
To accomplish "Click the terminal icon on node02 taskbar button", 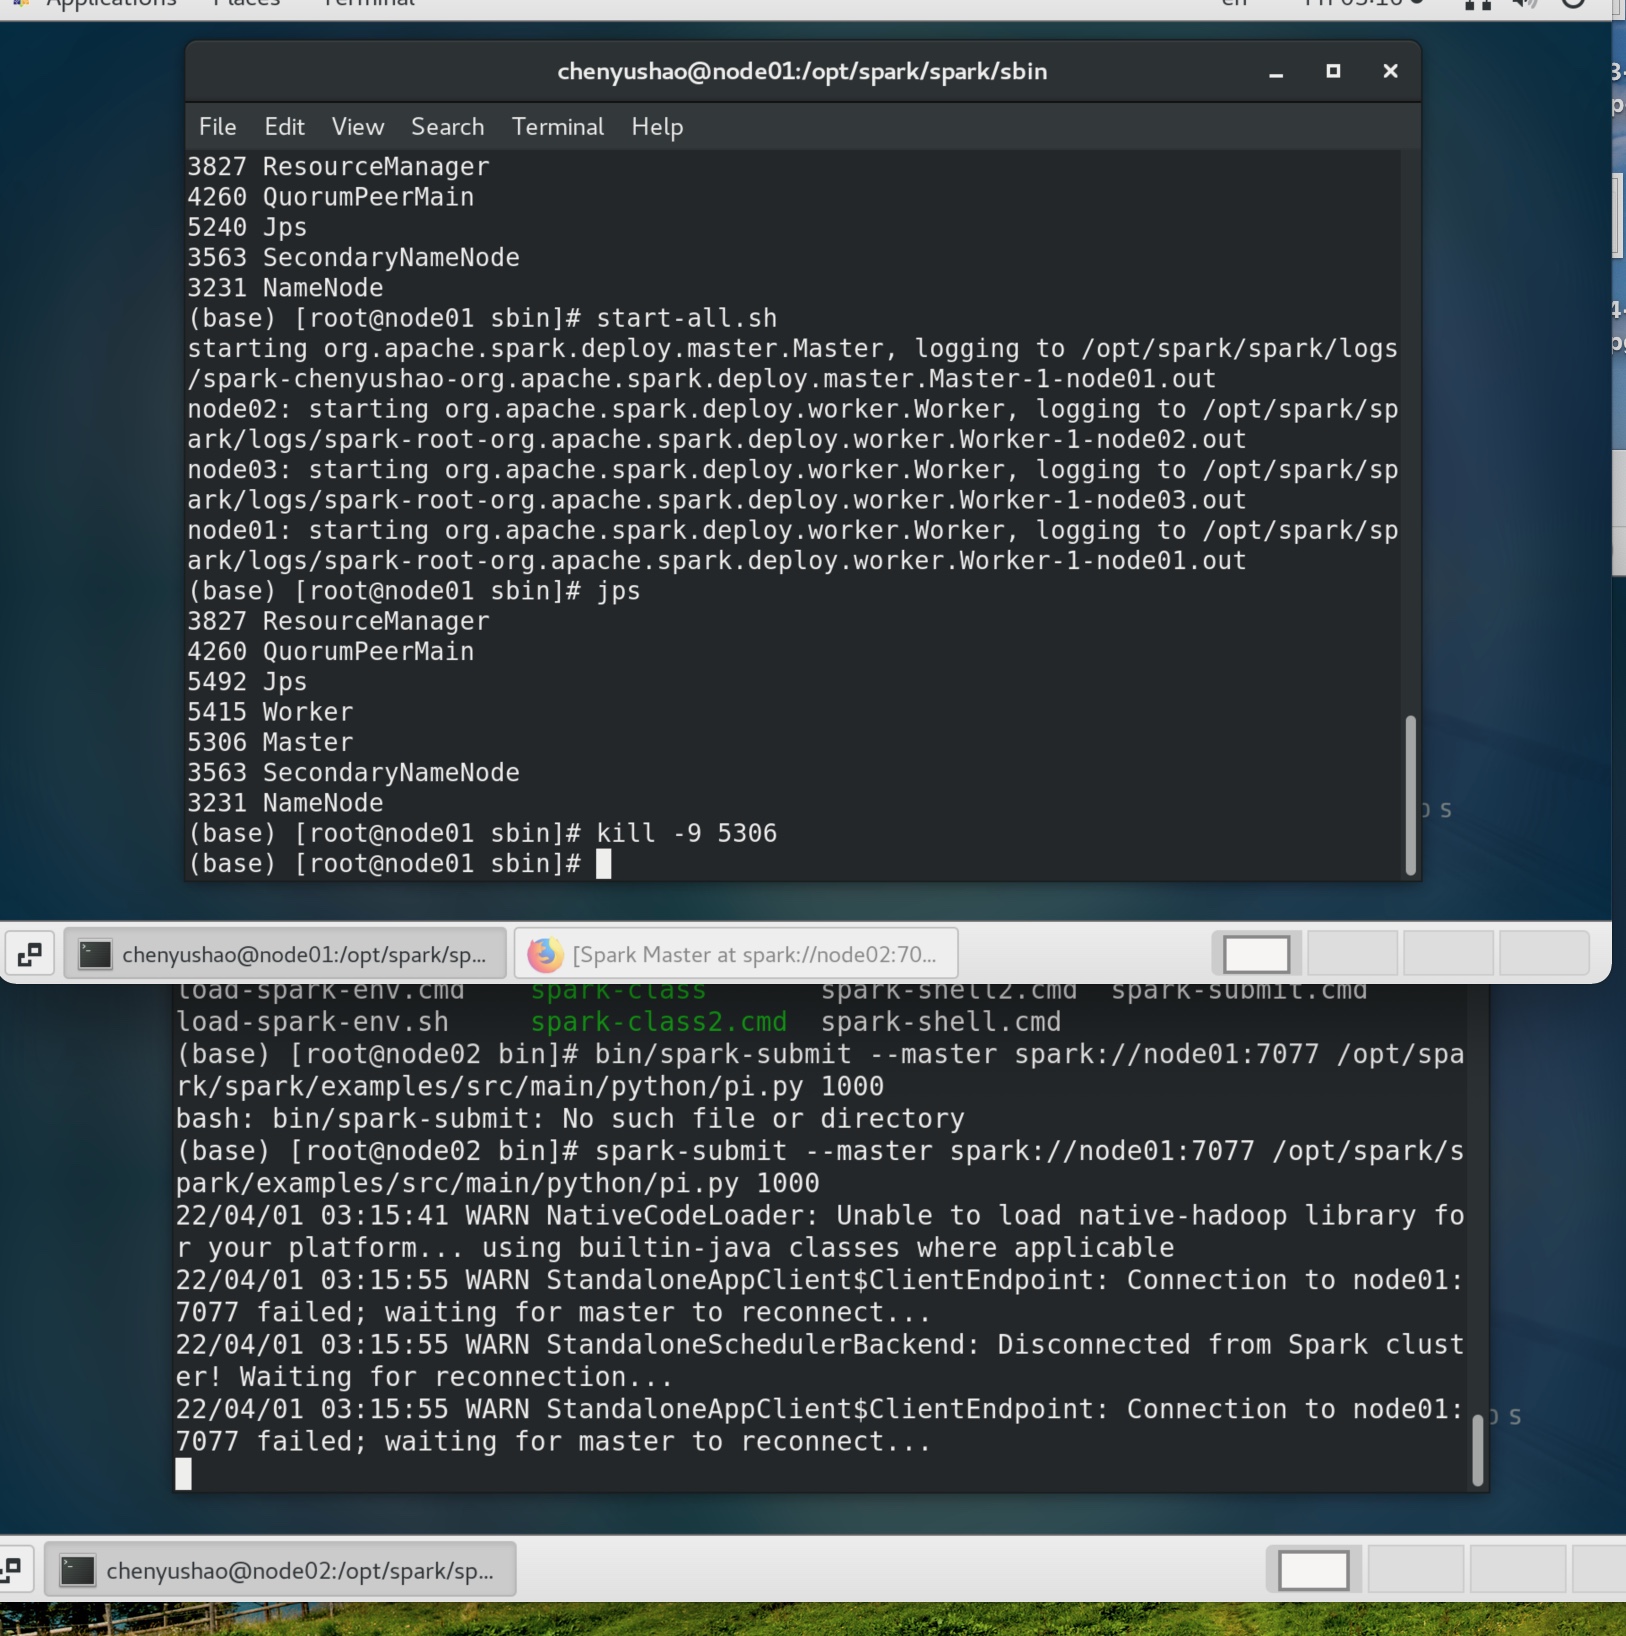I will pos(78,1571).
